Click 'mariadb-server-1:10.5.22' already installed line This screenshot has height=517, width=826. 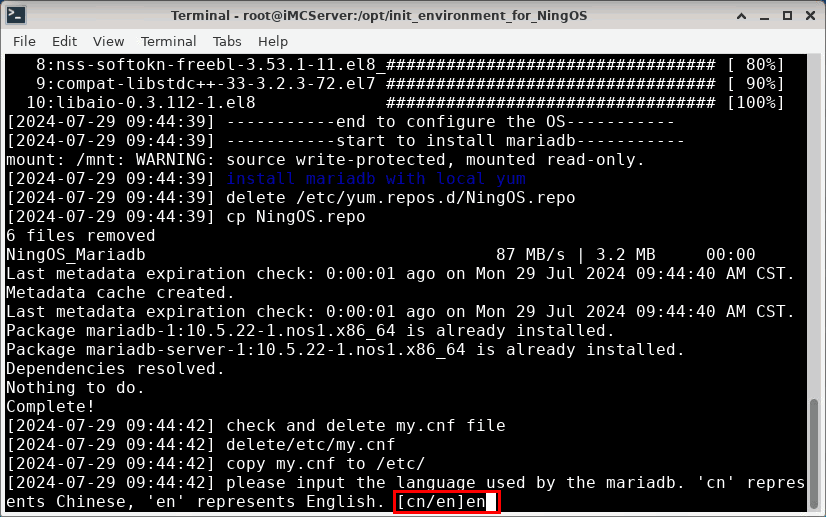[346, 349]
